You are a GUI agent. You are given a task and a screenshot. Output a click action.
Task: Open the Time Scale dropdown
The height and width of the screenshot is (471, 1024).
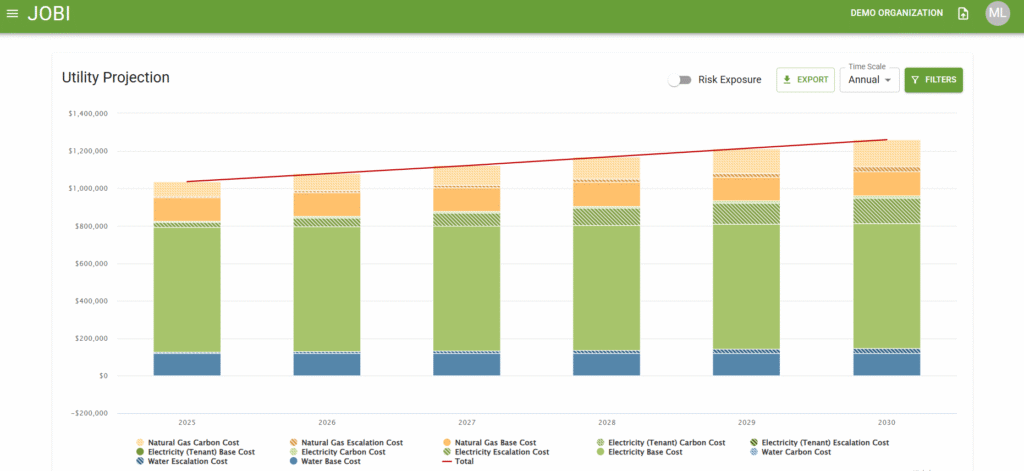tap(868, 80)
